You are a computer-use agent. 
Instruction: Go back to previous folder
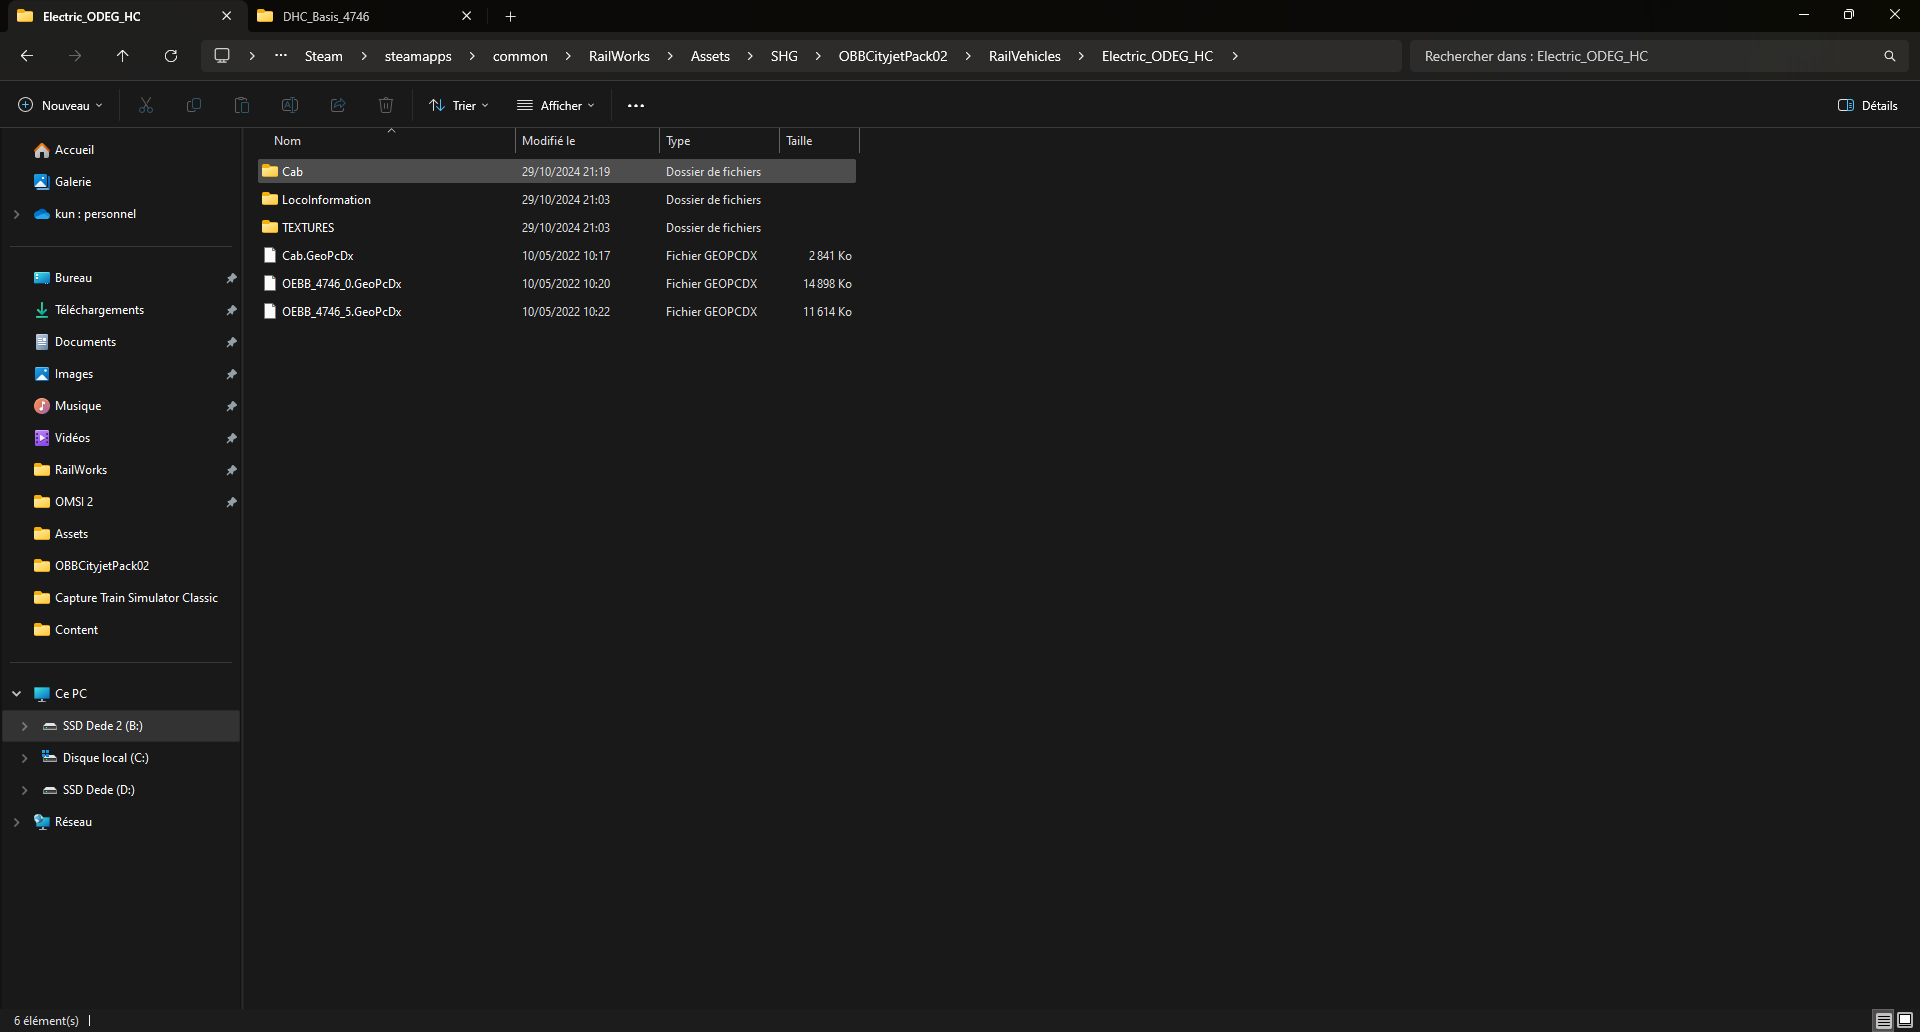27,56
